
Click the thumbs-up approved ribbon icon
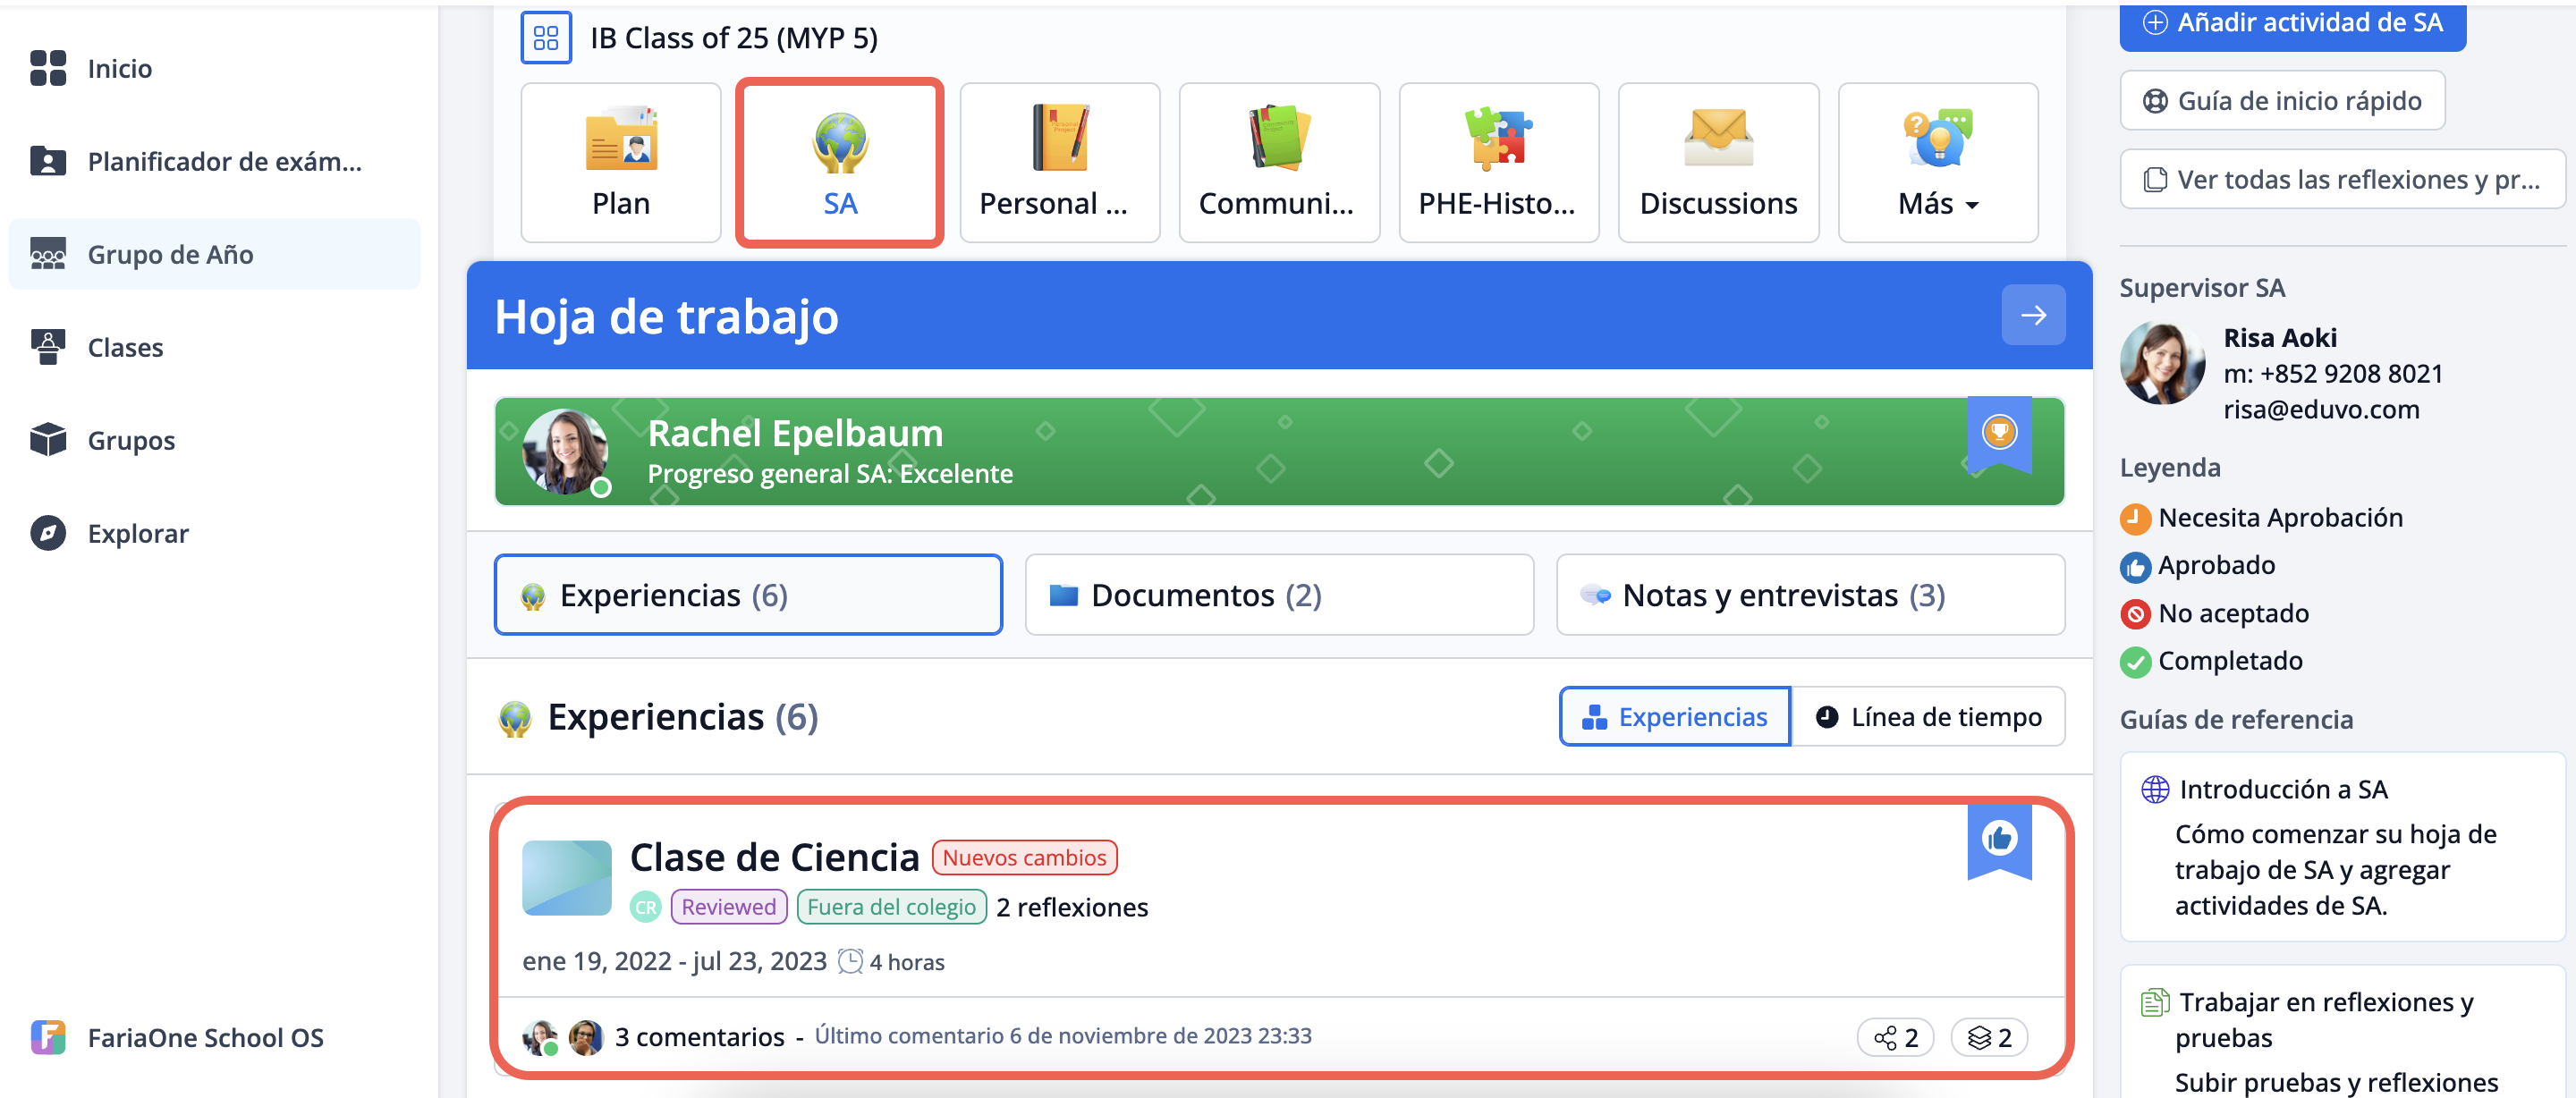pyautogui.click(x=1998, y=838)
